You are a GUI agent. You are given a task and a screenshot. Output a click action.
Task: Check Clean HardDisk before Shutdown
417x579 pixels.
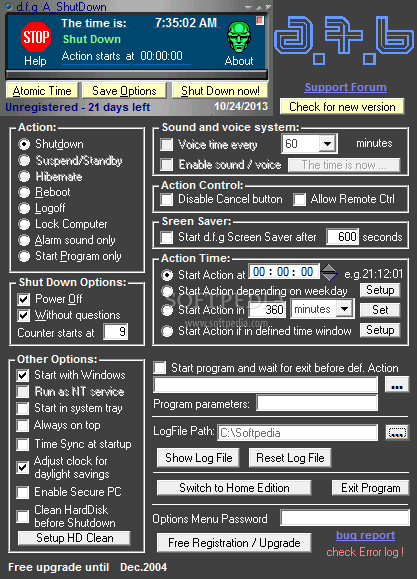pos(23,516)
